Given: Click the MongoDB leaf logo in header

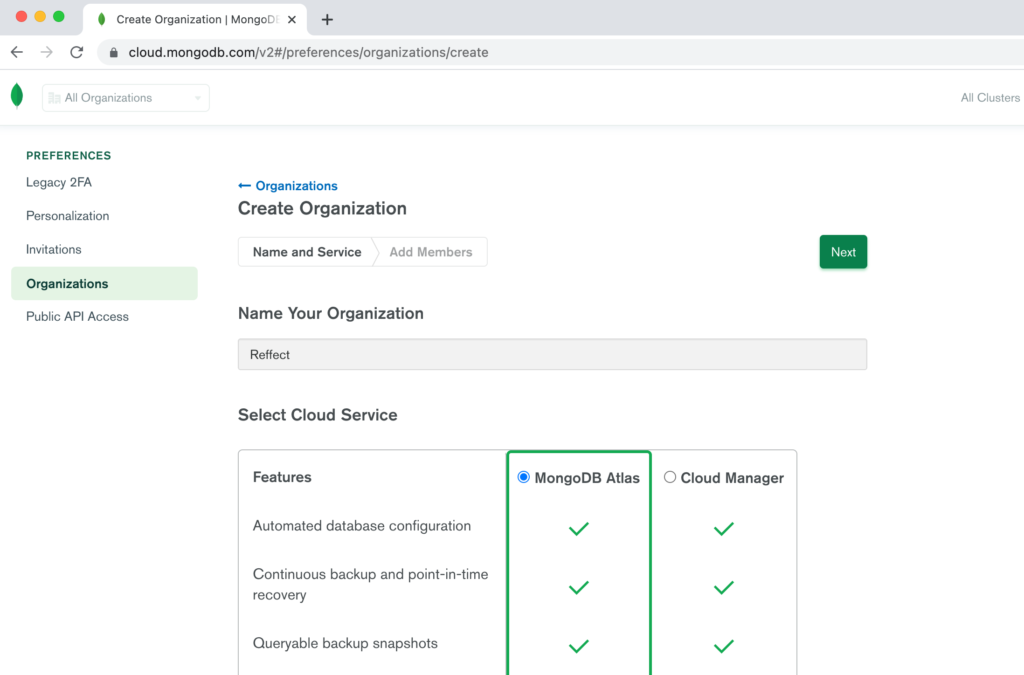Looking at the screenshot, I should pyautogui.click(x=17, y=96).
